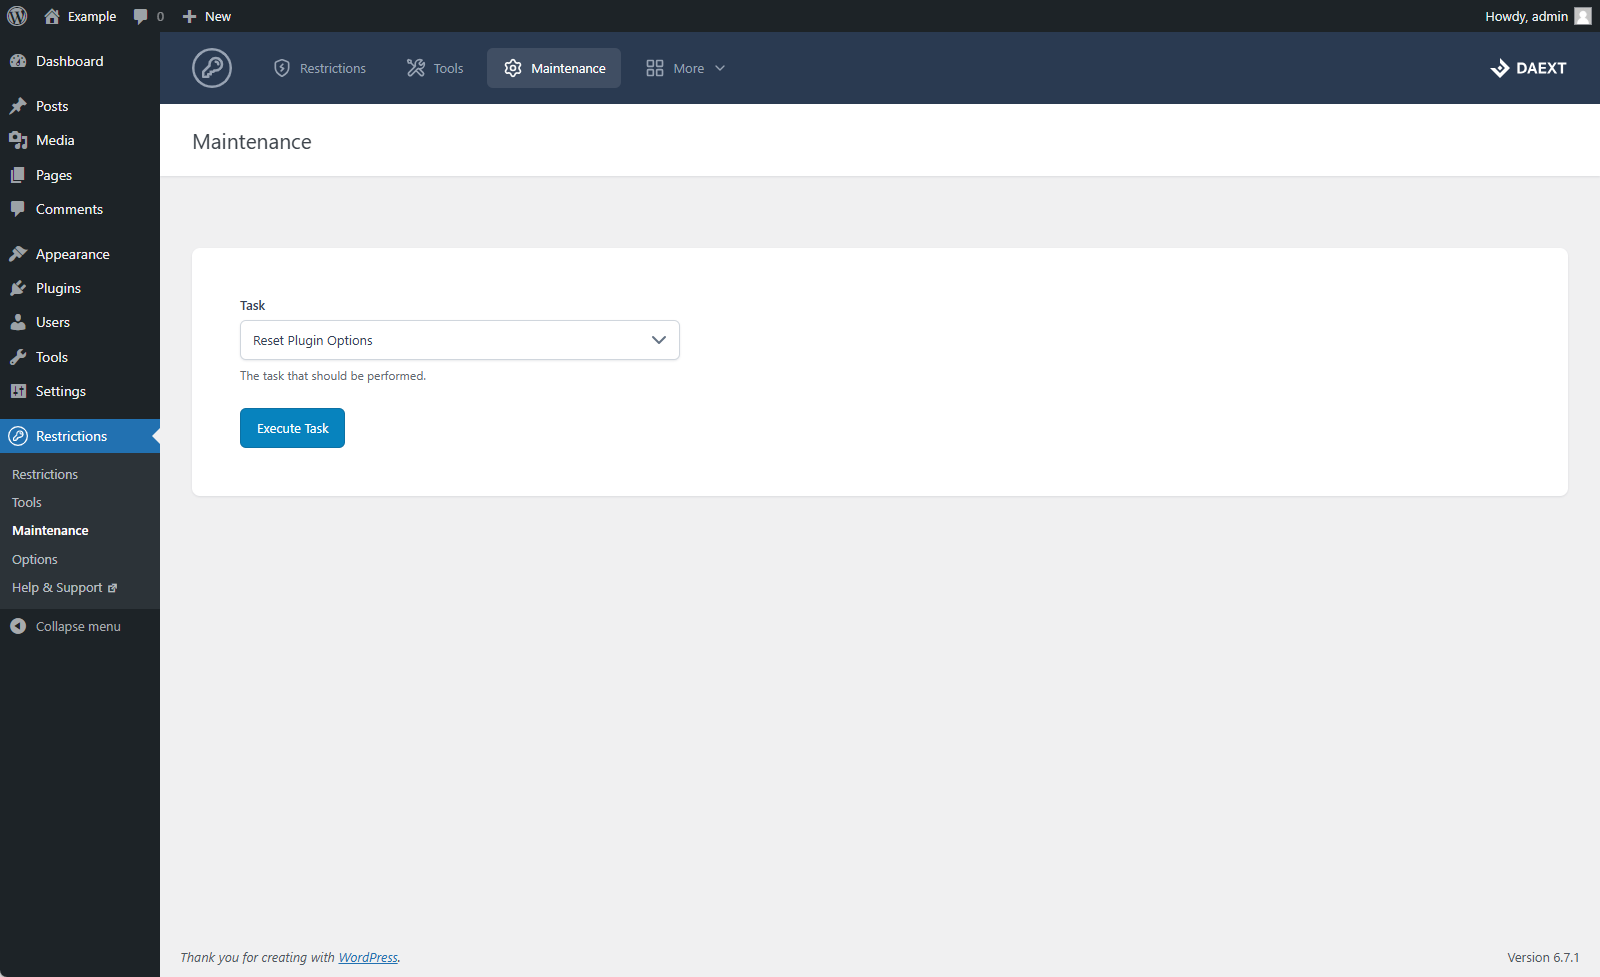Open Appearance in sidebar

pyautogui.click(x=80, y=254)
